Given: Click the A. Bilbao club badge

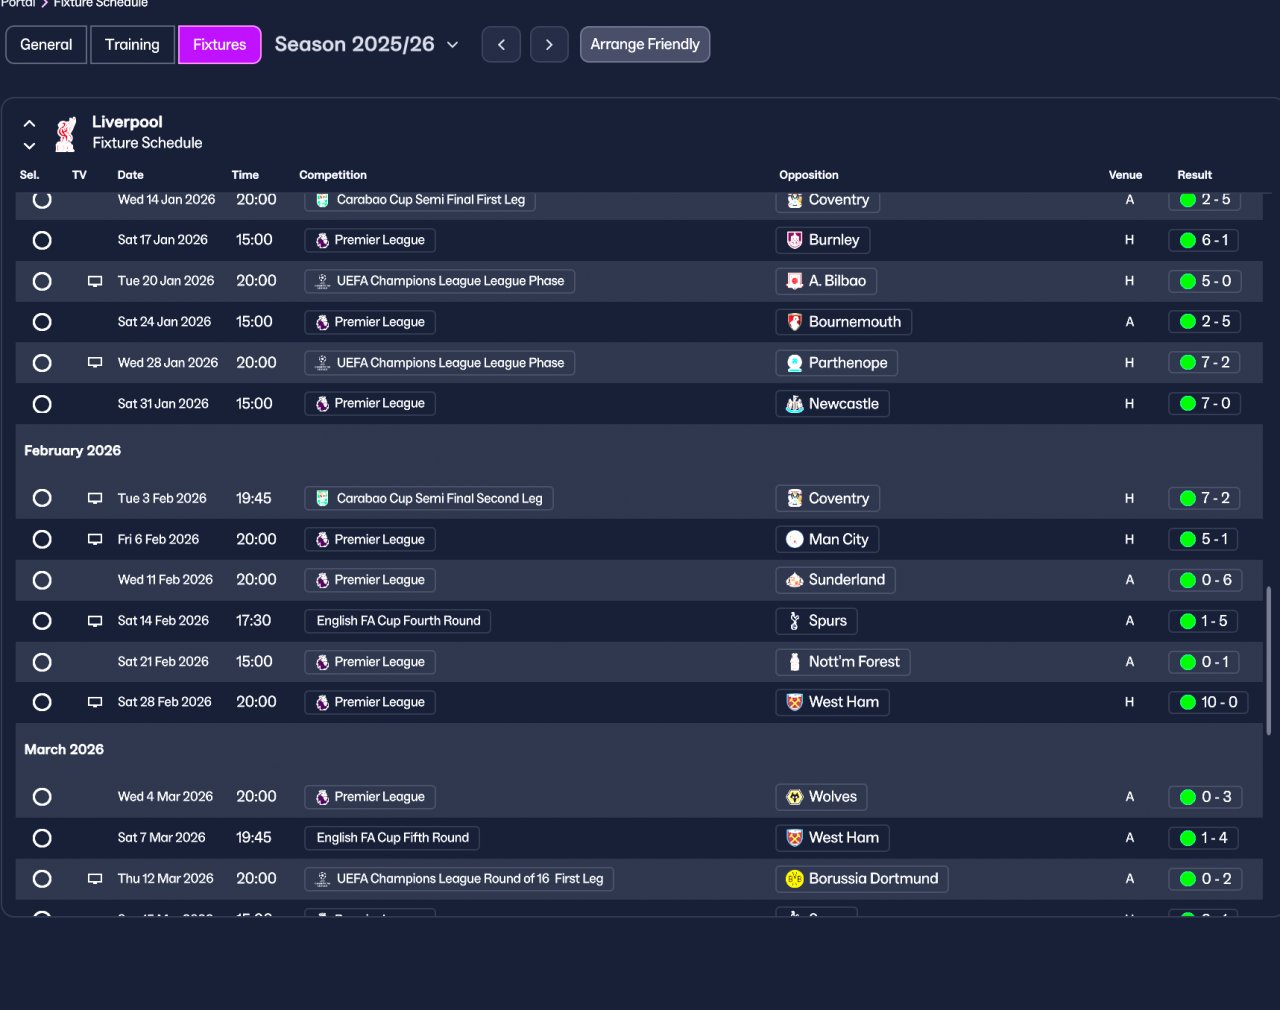Looking at the screenshot, I should point(795,281).
